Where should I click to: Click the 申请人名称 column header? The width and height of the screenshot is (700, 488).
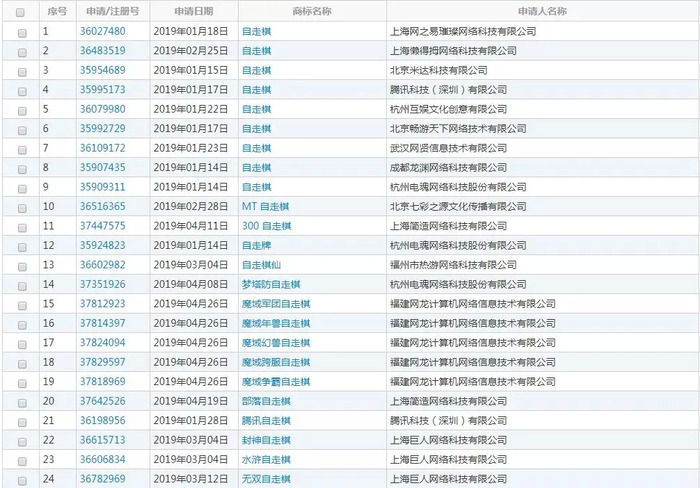pos(542,11)
